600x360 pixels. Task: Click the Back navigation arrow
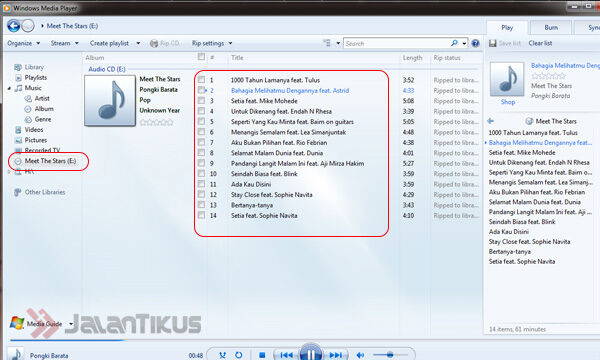[14, 26]
